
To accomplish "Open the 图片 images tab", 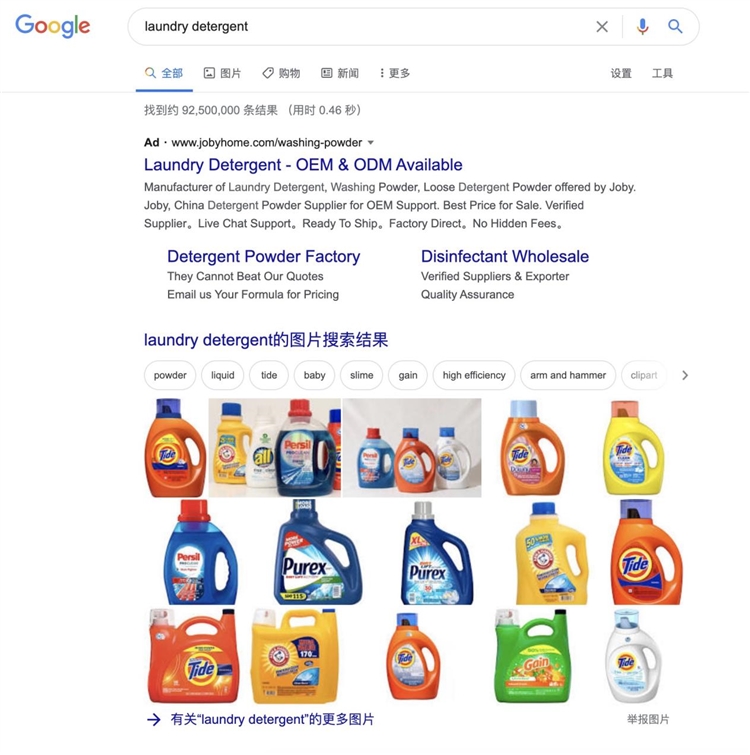I will pos(222,73).
